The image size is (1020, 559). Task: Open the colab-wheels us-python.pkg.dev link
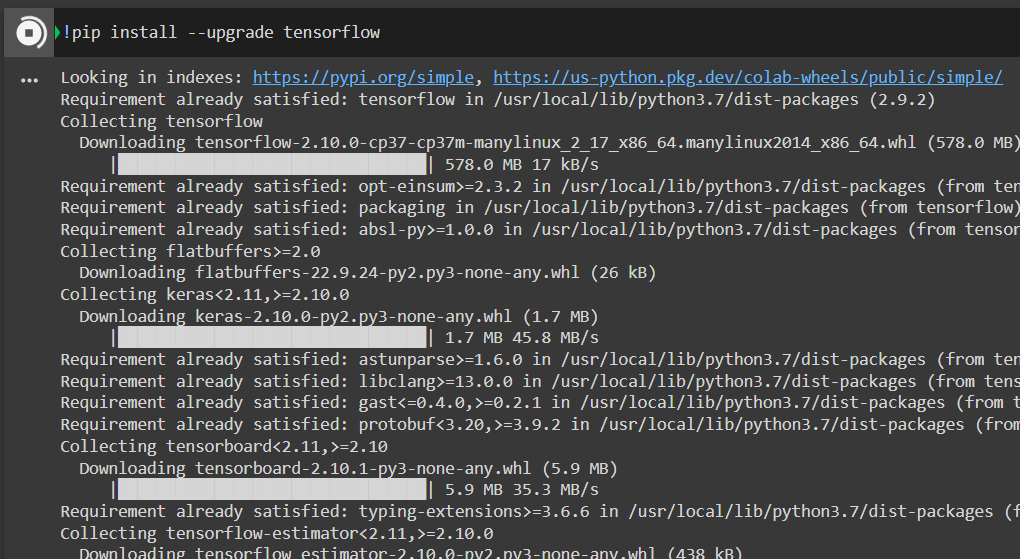[747, 77]
